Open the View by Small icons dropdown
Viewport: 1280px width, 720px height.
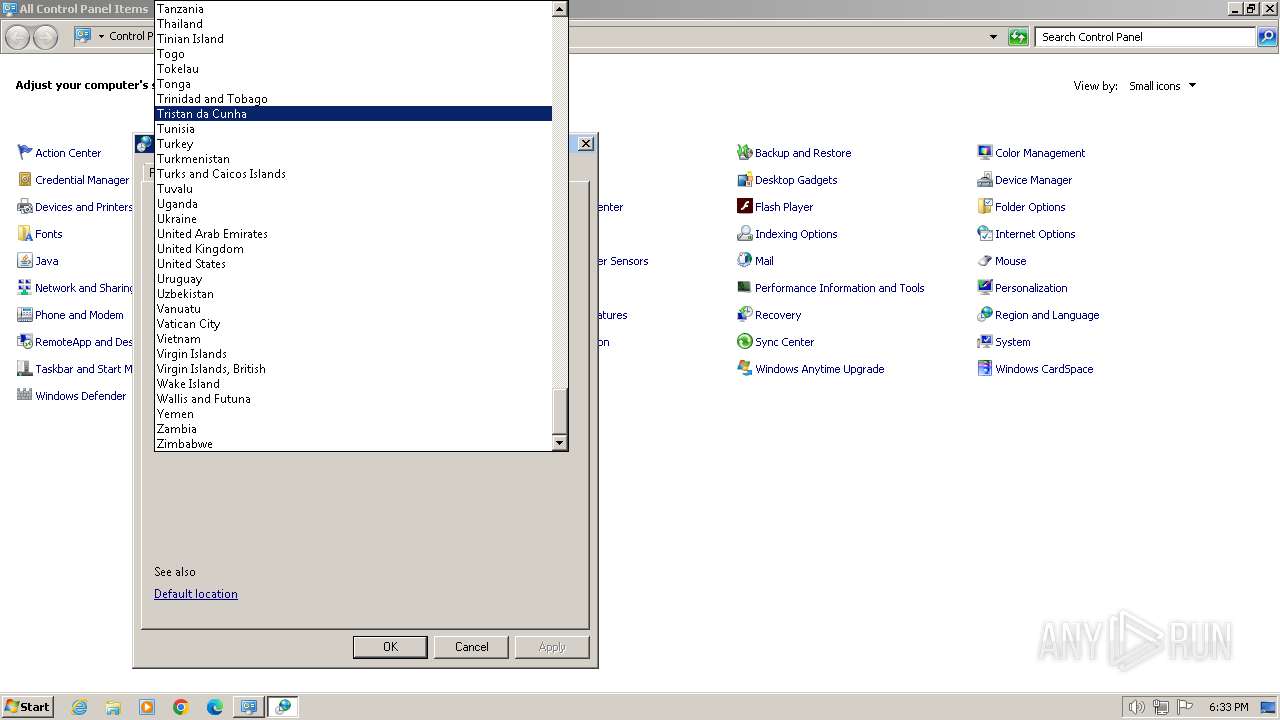click(x=1162, y=86)
